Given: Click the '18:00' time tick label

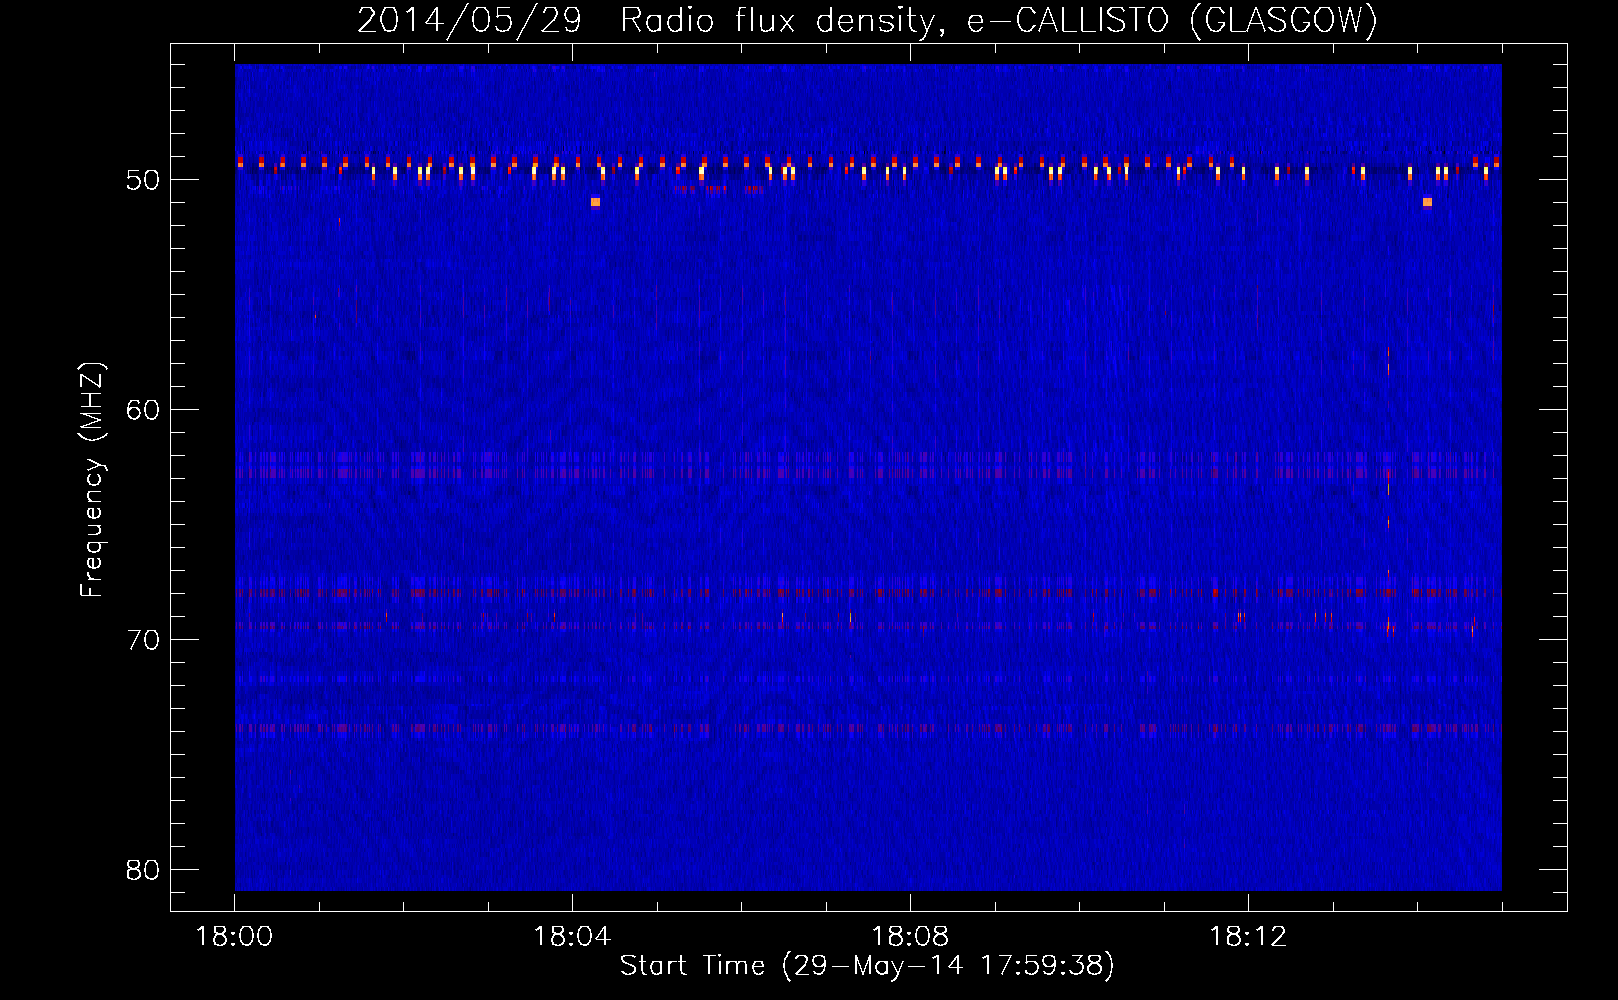Looking at the screenshot, I should pos(234,937).
